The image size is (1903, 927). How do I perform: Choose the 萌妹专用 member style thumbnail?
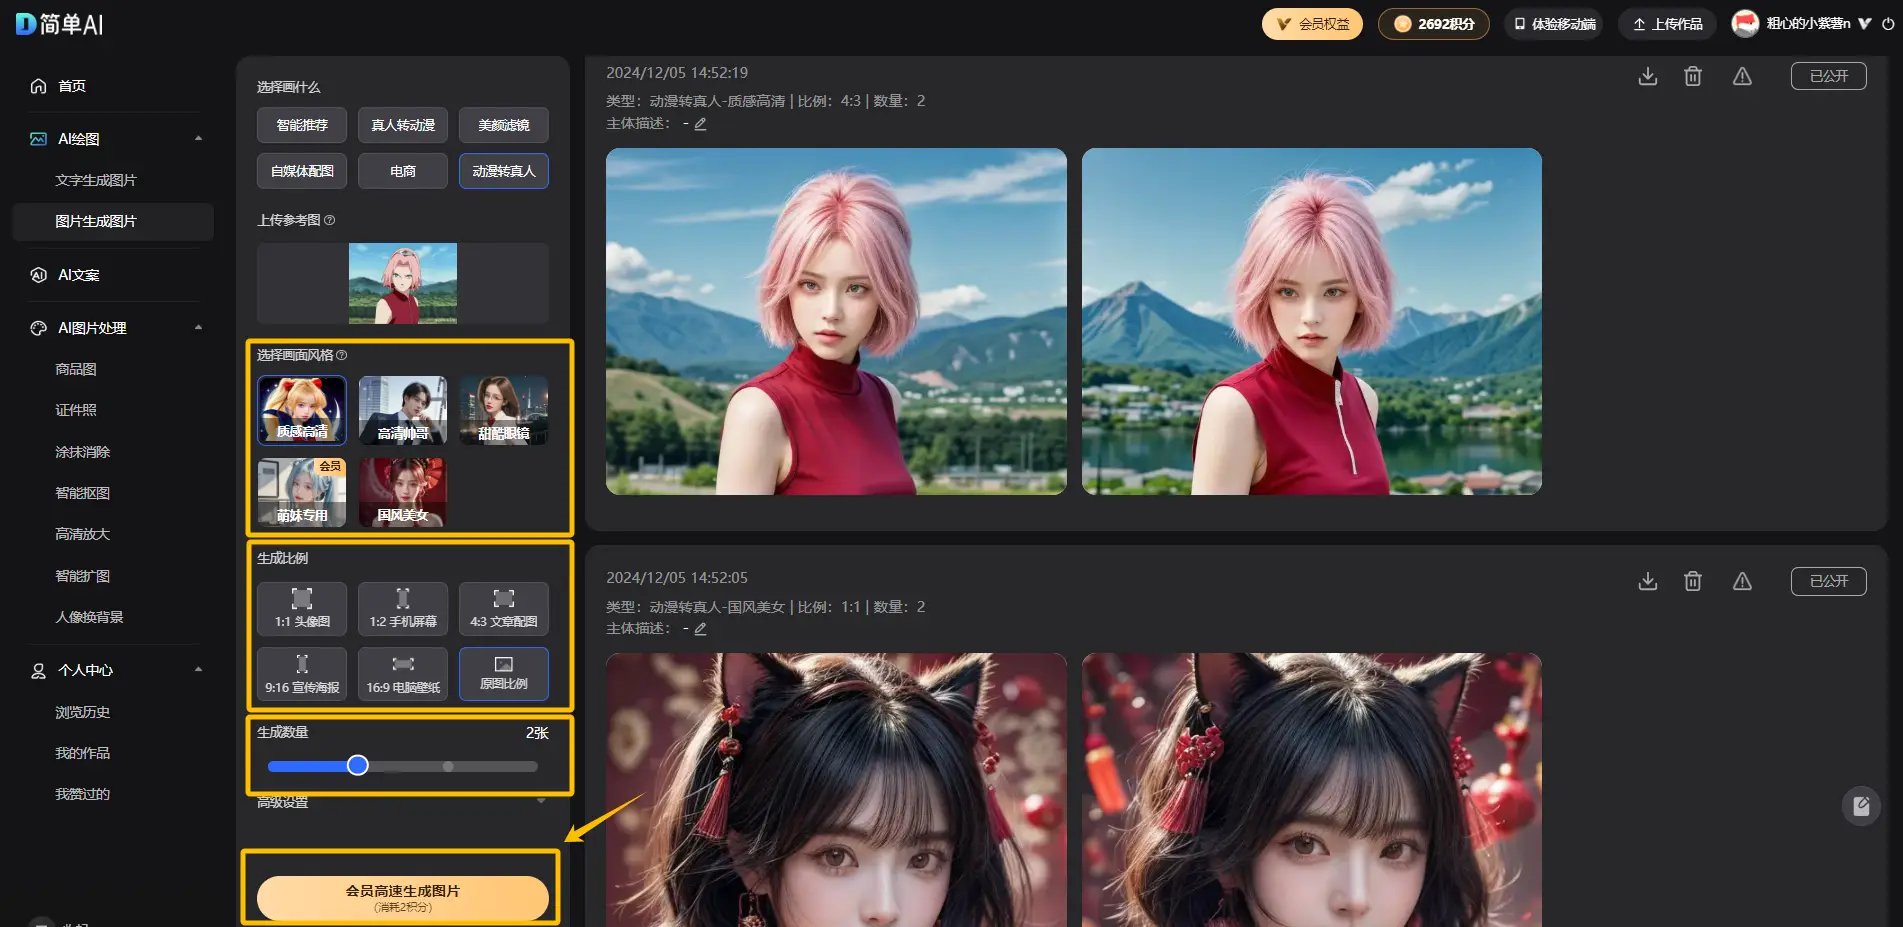click(x=302, y=492)
